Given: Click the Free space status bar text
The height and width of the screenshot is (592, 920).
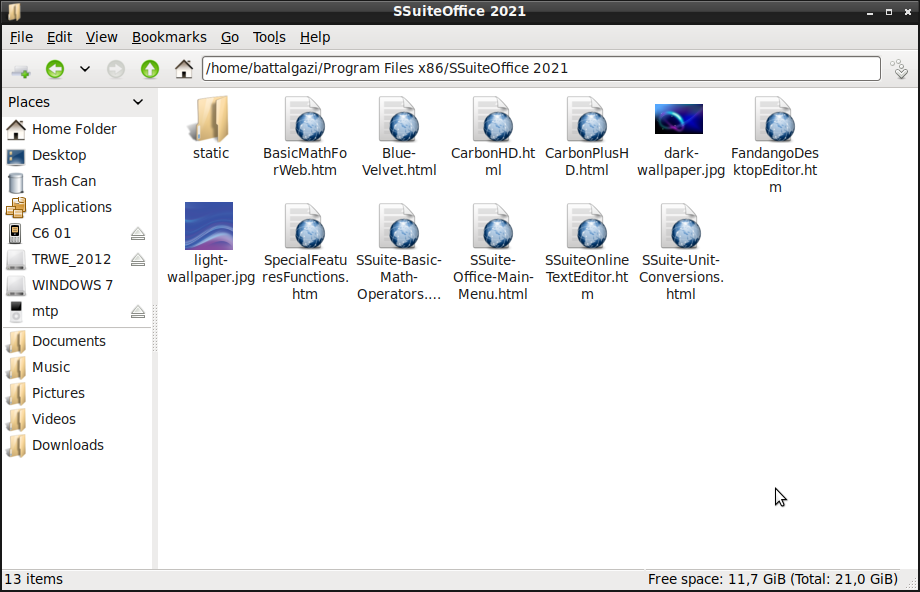Looking at the screenshot, I should tap(773, 580).
